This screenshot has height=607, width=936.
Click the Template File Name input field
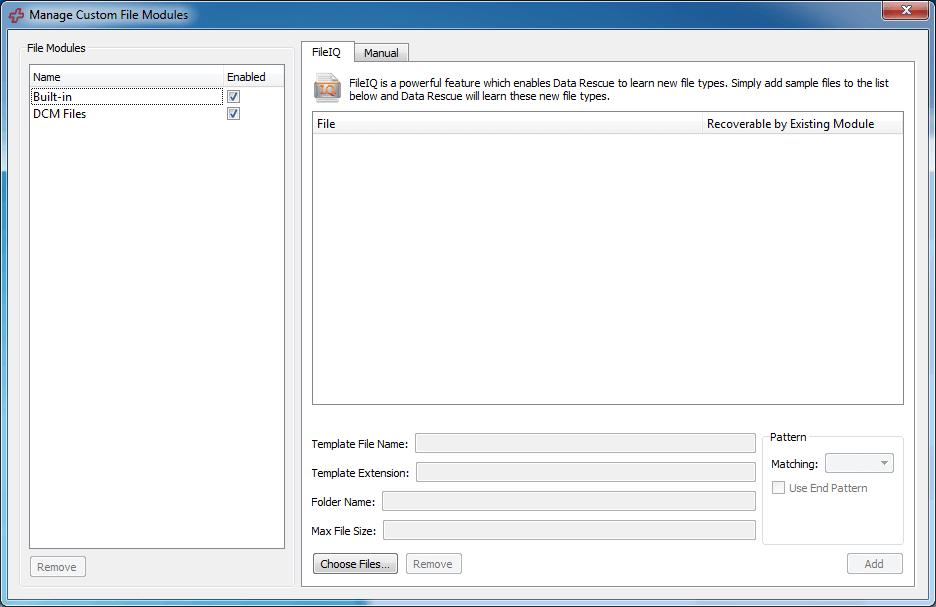click(585, 442)
